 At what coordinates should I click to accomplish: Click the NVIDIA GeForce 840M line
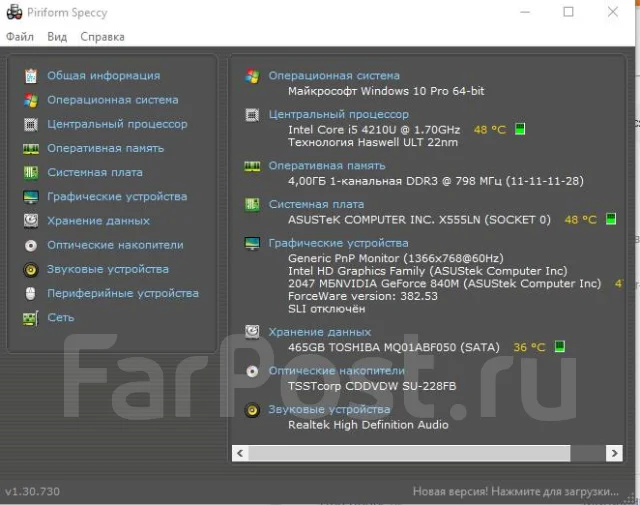click(444, 283)
